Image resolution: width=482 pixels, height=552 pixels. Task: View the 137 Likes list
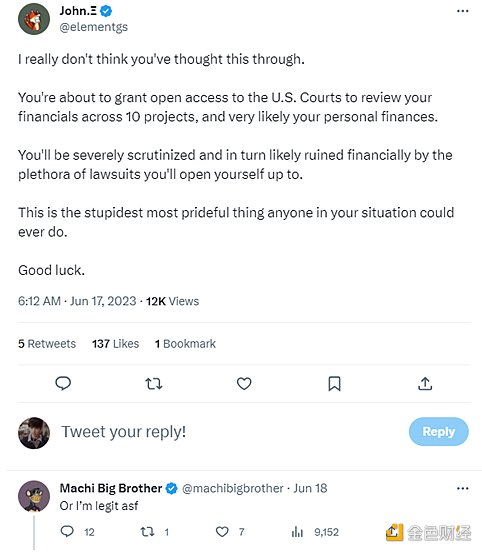[115, 344]
